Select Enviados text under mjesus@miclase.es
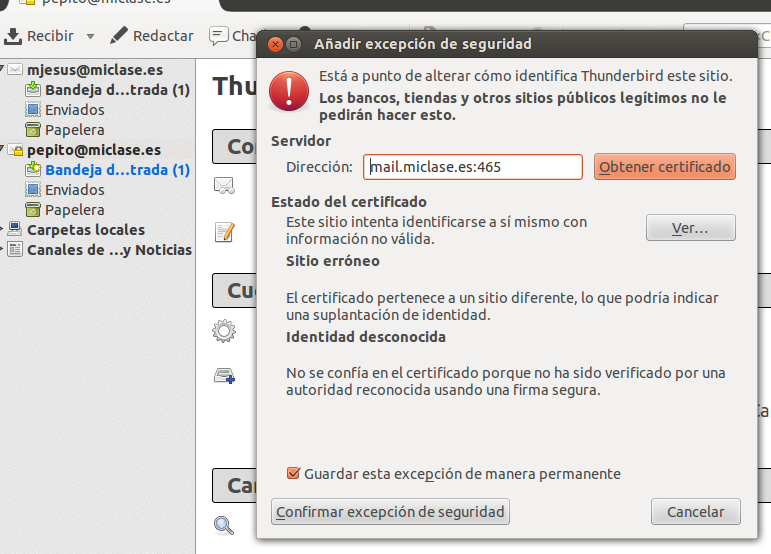This screenshot has height=554, width=771. (75, 110)
